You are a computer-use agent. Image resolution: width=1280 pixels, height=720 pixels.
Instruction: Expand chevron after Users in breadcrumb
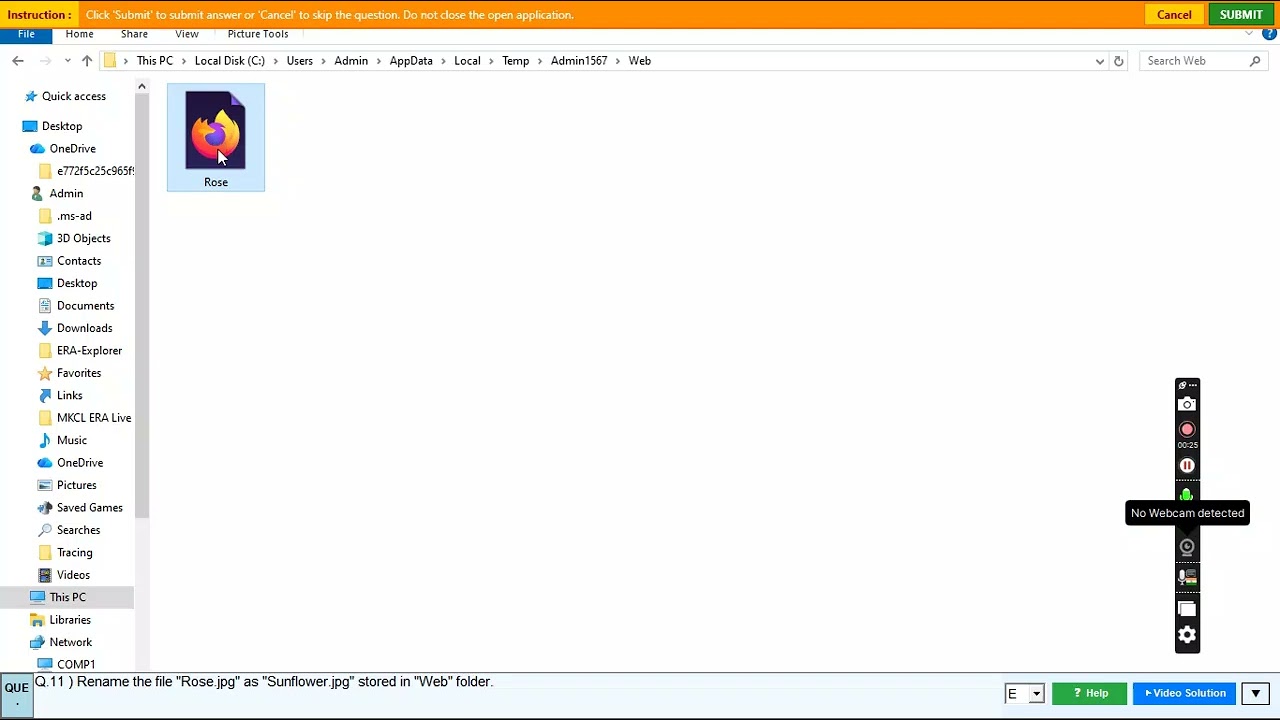coord(324,61)
